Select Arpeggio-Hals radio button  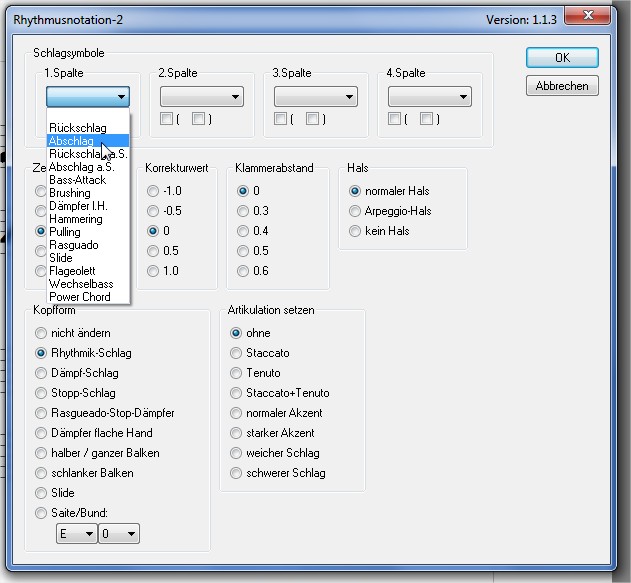pos(355,211)
